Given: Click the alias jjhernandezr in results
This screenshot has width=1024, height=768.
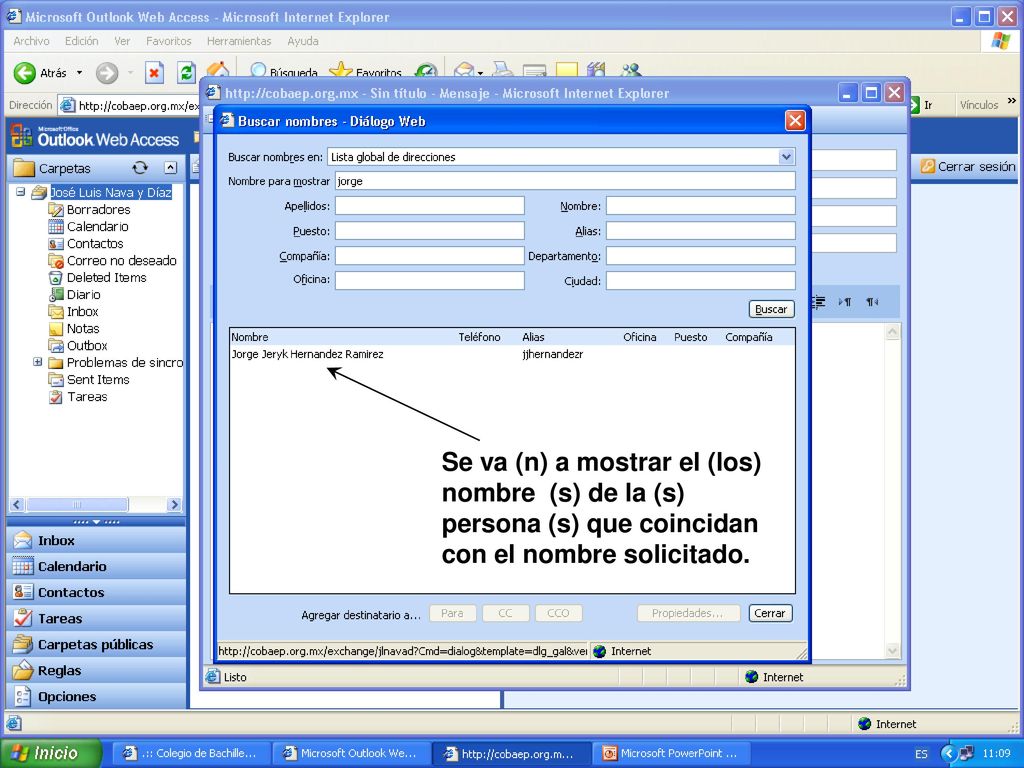Looking at the screenshot, I should click(x=552, y=354).
